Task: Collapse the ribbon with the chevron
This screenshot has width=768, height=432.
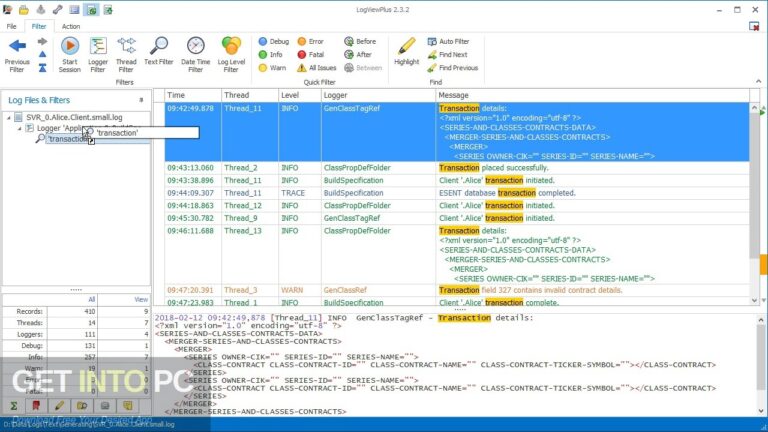Action: (x=758, y=81)
